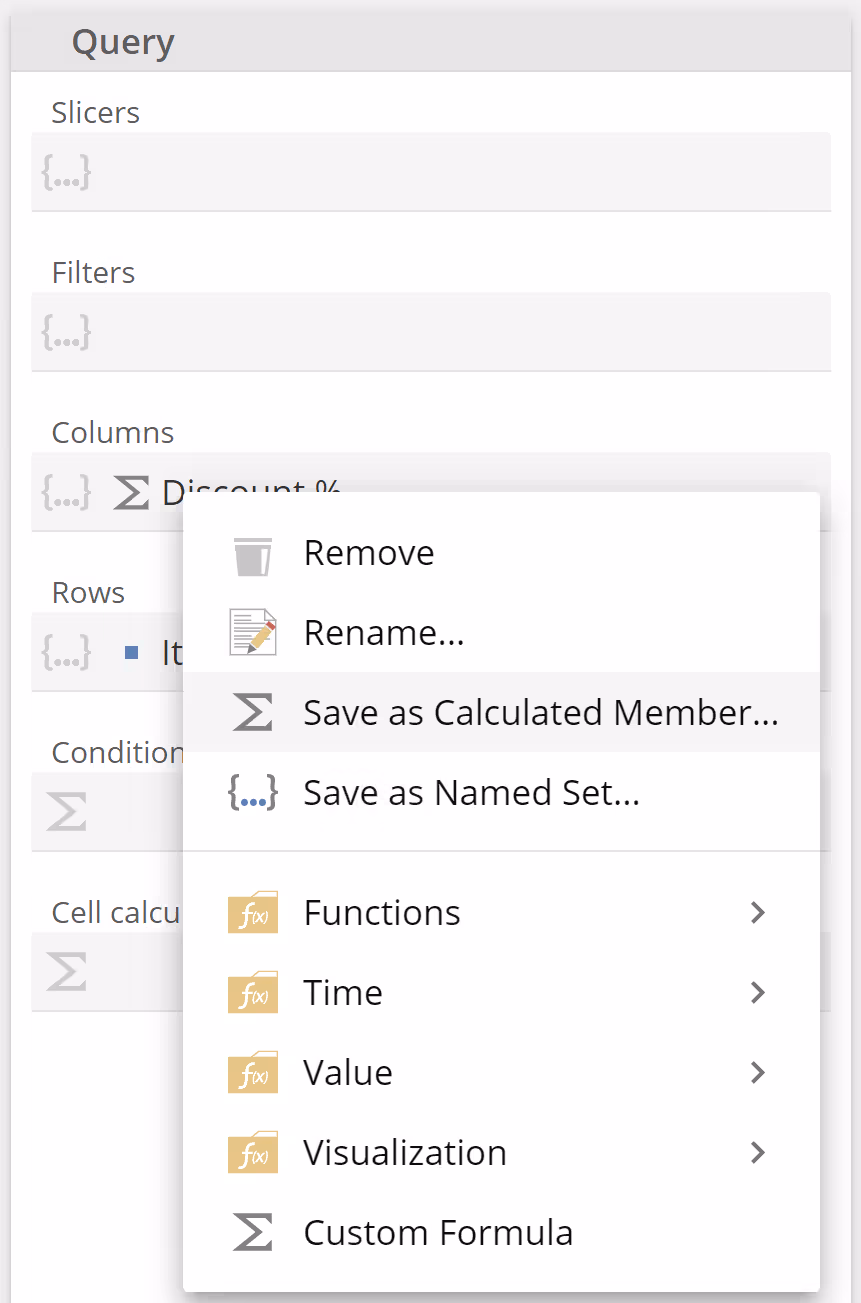Click the braces icon beside Save as Named Set
This screenshot has width=861, height=1303.
click(x=252, y=793)
